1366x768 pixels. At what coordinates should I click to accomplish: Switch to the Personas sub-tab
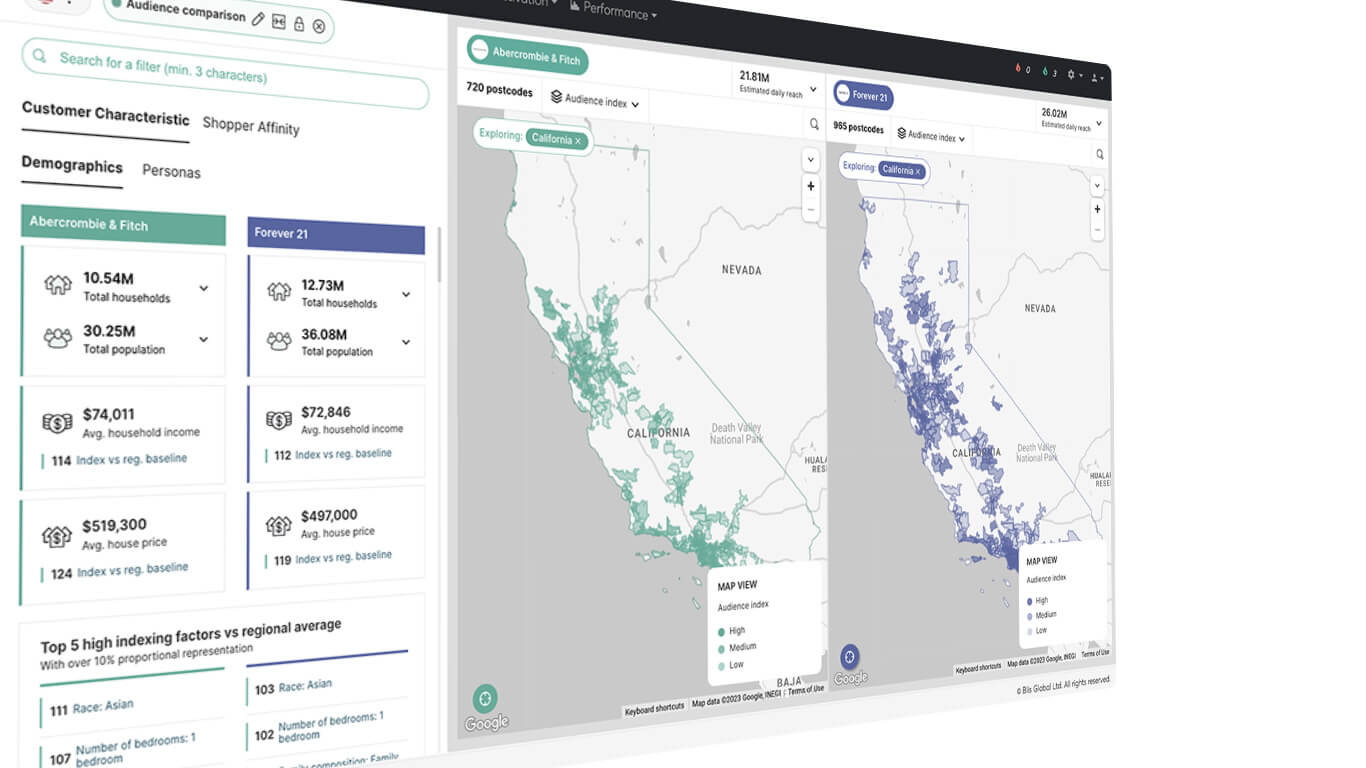171,171
